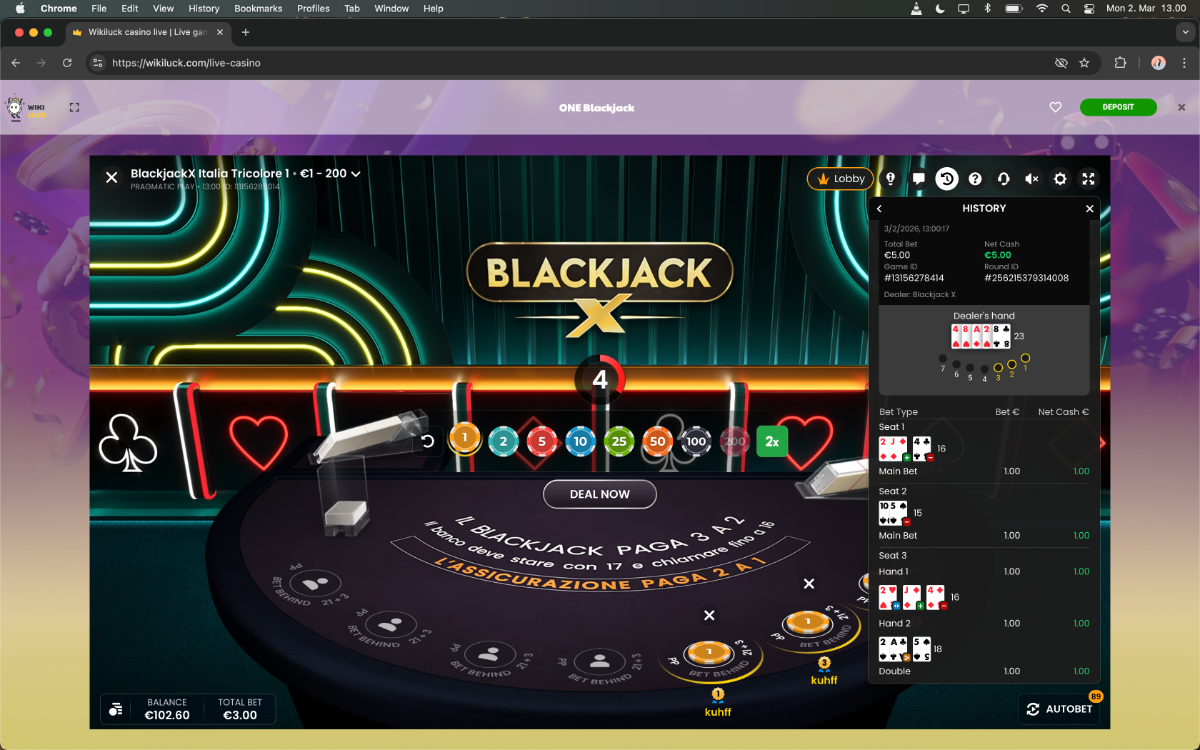The image size is (1200, 750).
Task: Click the undo bet arrow icon
Action: point(428,441)
